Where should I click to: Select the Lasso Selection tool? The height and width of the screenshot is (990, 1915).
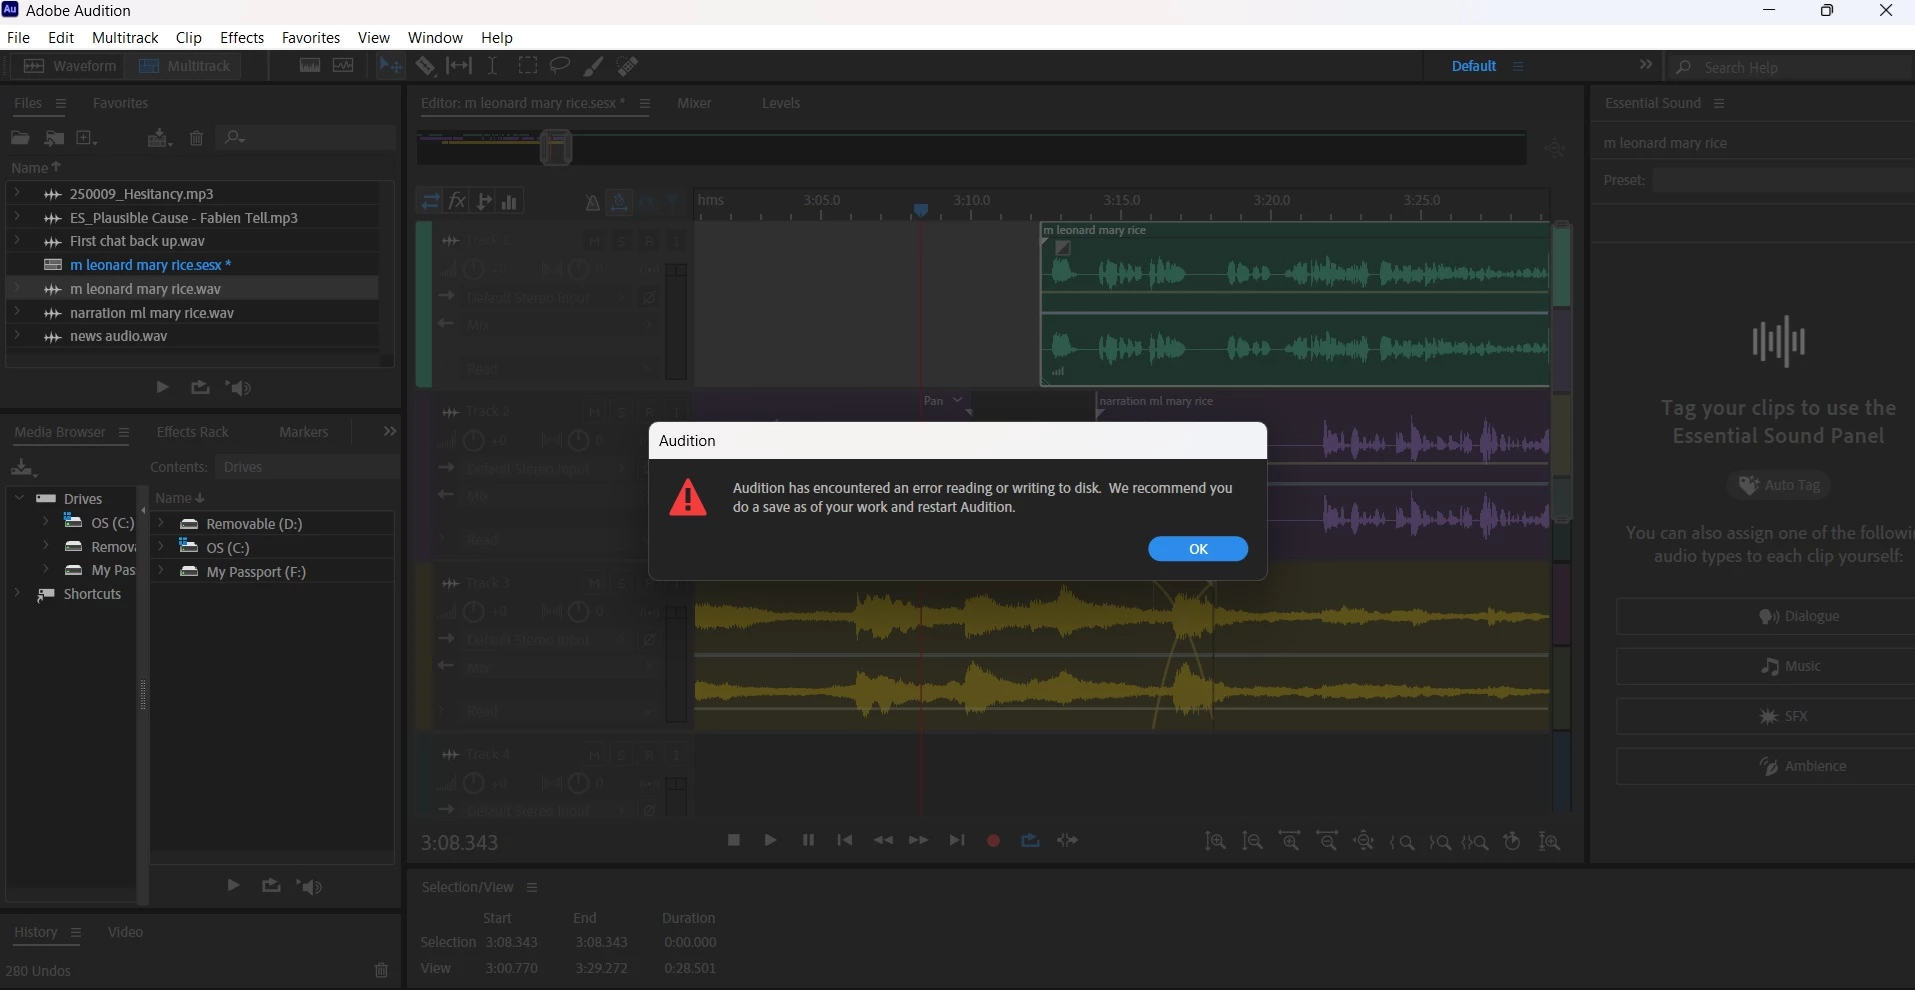click(x=560, y=66)
